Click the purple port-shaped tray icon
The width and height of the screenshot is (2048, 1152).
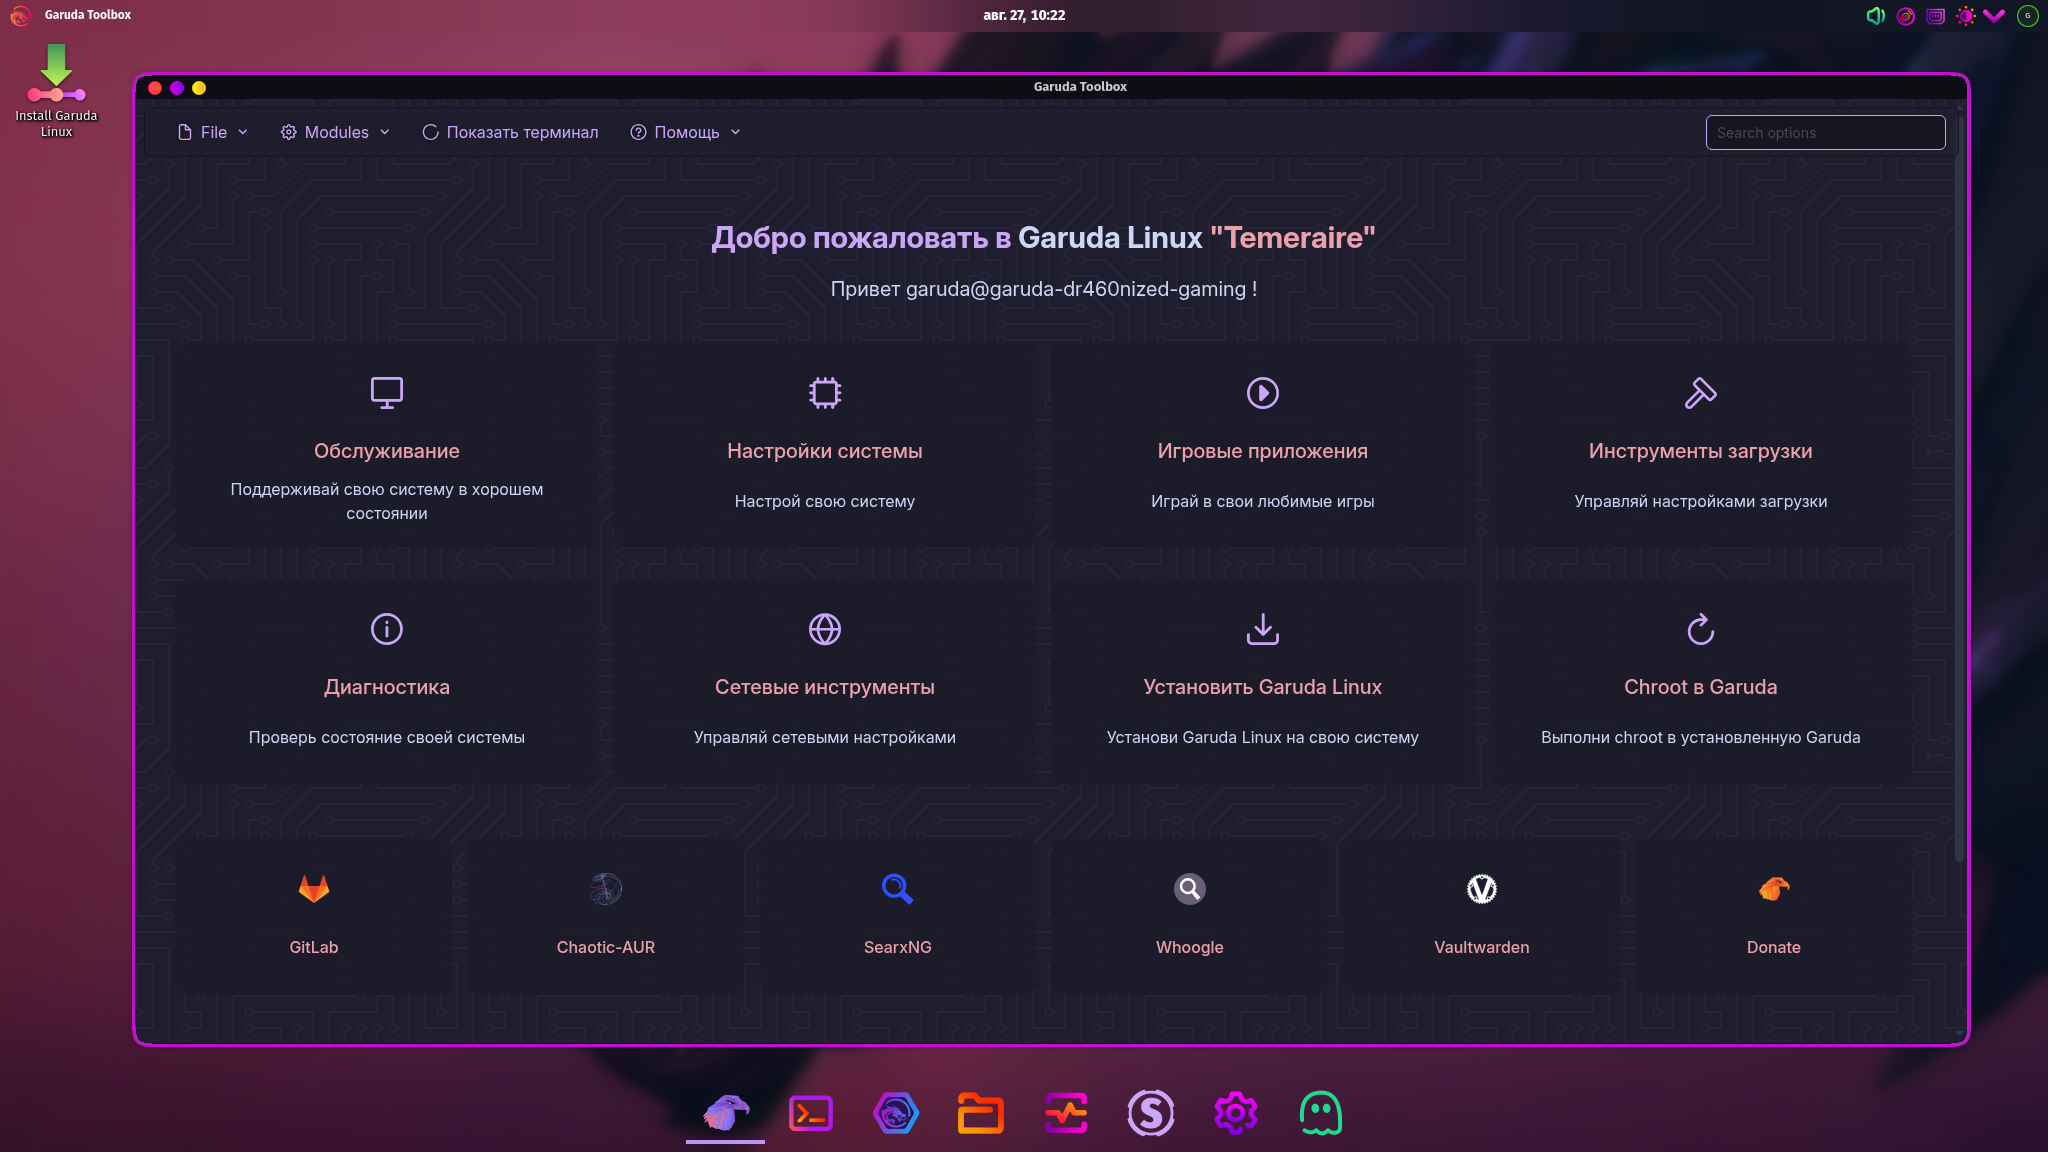[1936, 15]
